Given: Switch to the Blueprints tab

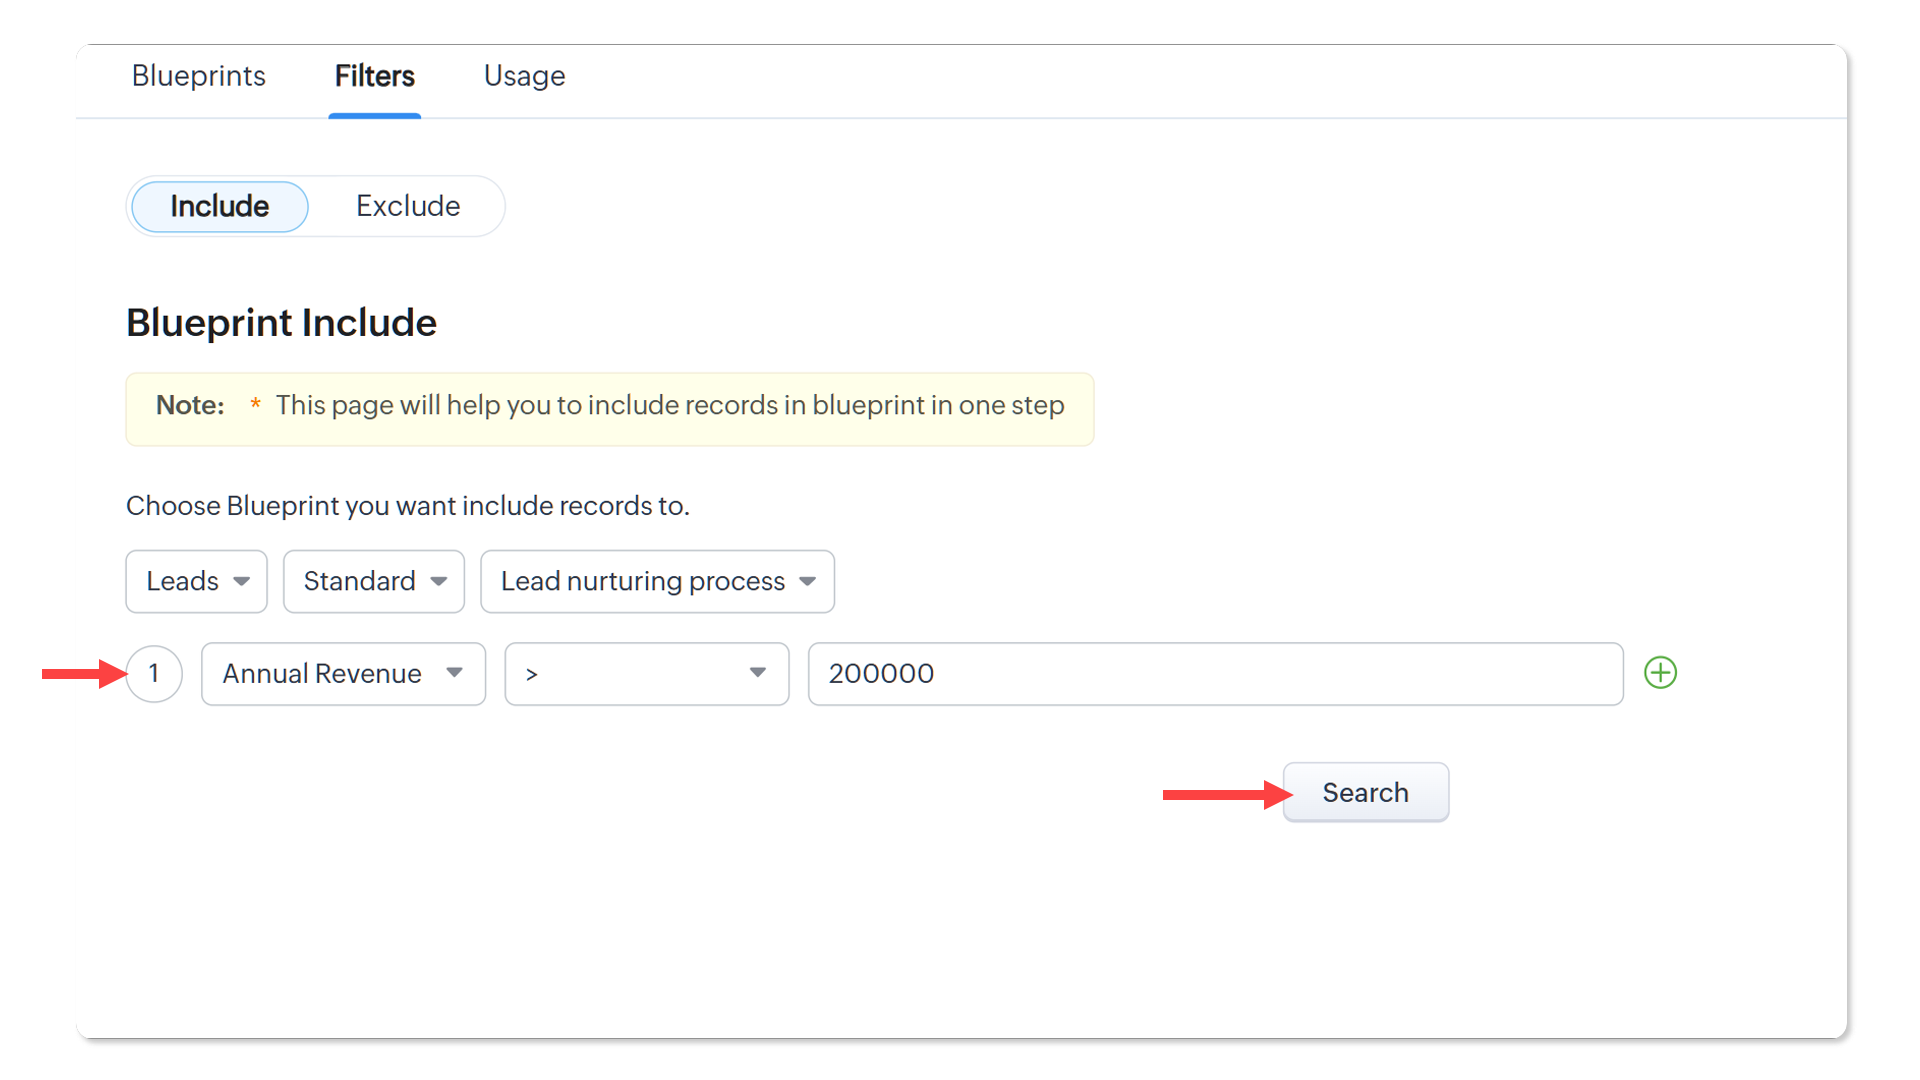Looking at the screenshot, I should [198, 76].
